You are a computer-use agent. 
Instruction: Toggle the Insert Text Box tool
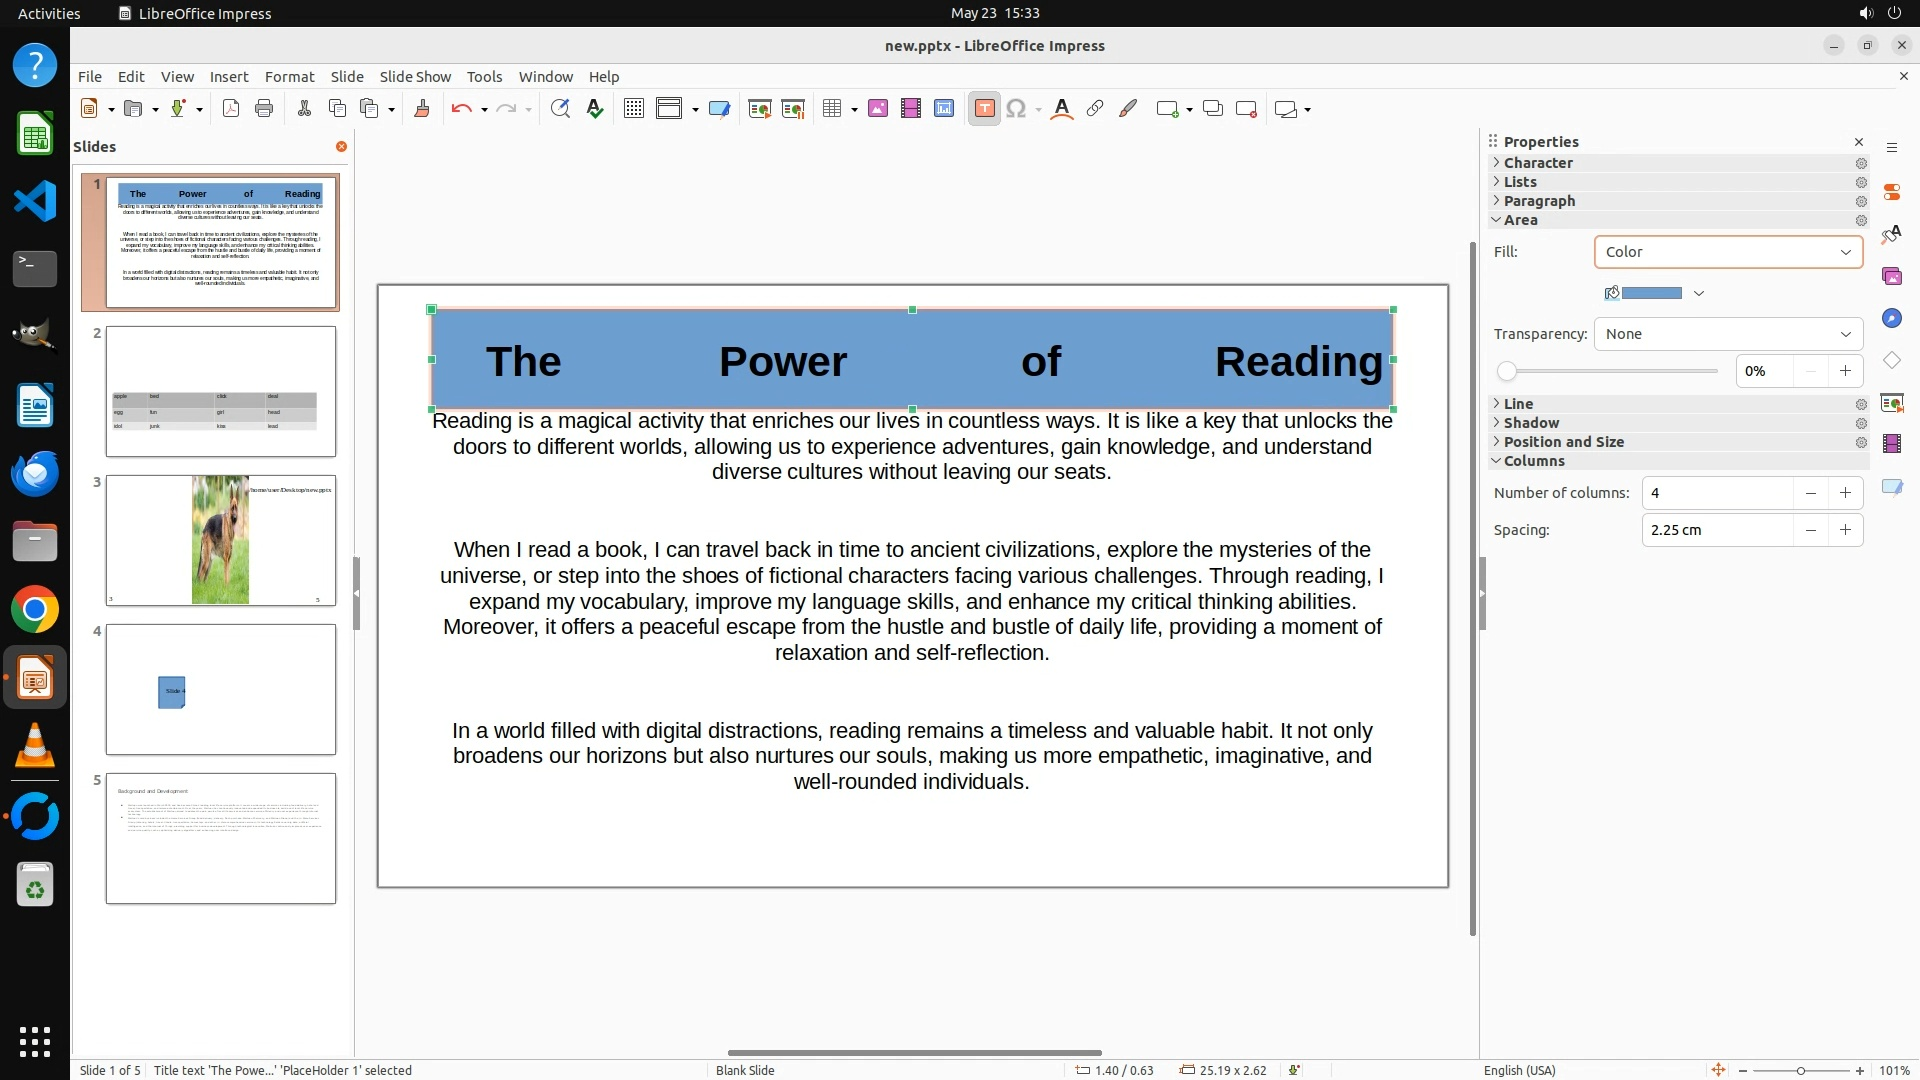(984, 109)
